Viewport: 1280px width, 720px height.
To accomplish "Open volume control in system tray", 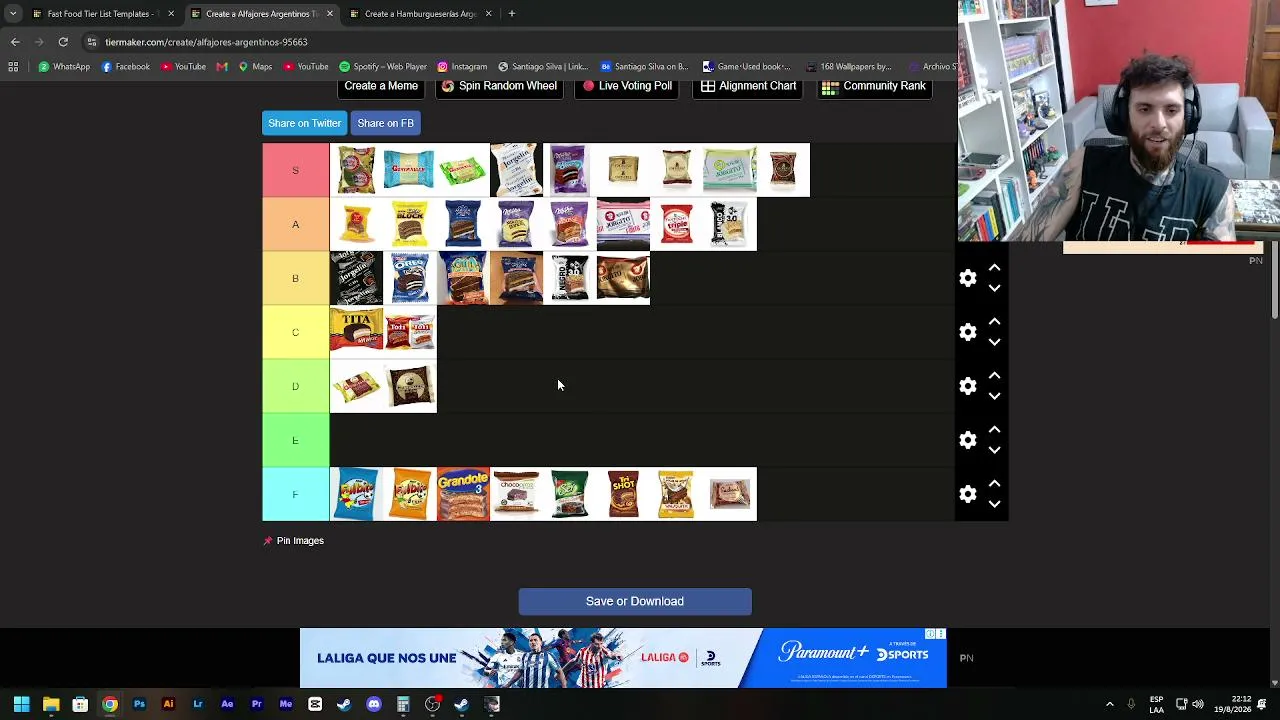I will (x=1197, y=705).
